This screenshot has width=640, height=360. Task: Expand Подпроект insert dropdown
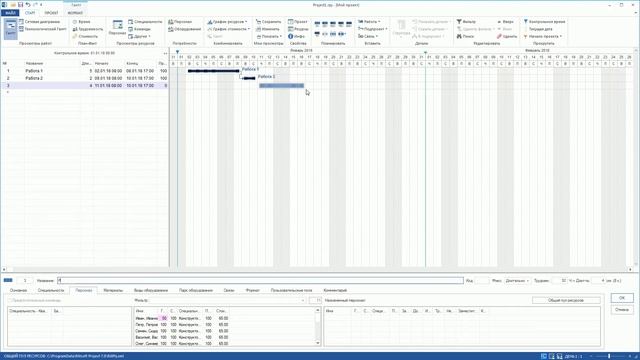[372, 29]
